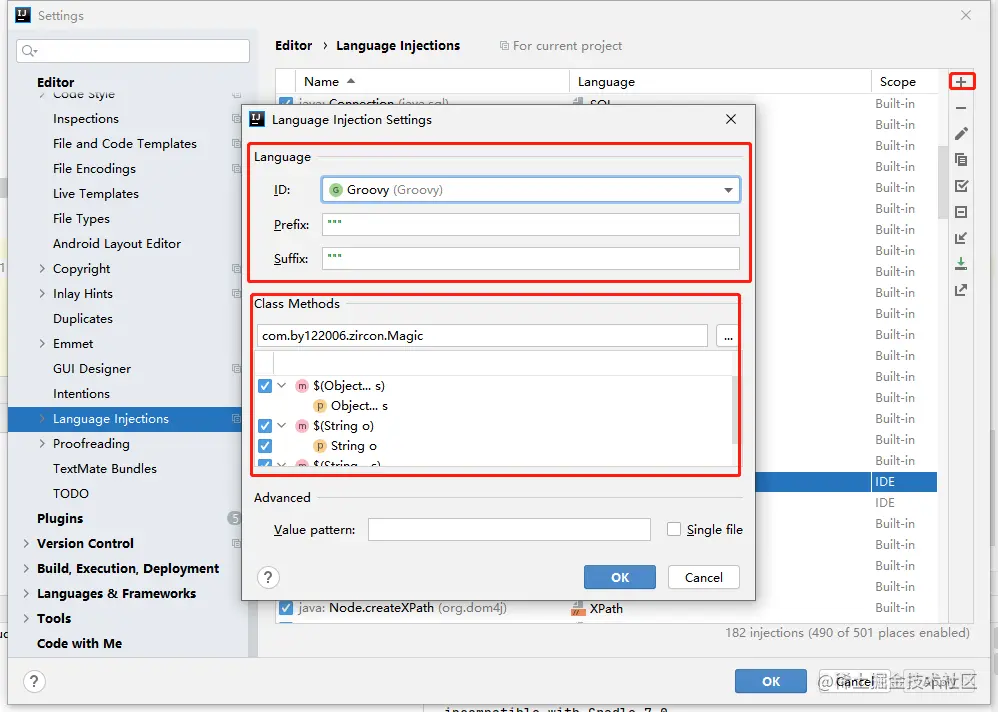Click the Prefix input field
This screenshot has height=712, width=998.
[531, 224]
